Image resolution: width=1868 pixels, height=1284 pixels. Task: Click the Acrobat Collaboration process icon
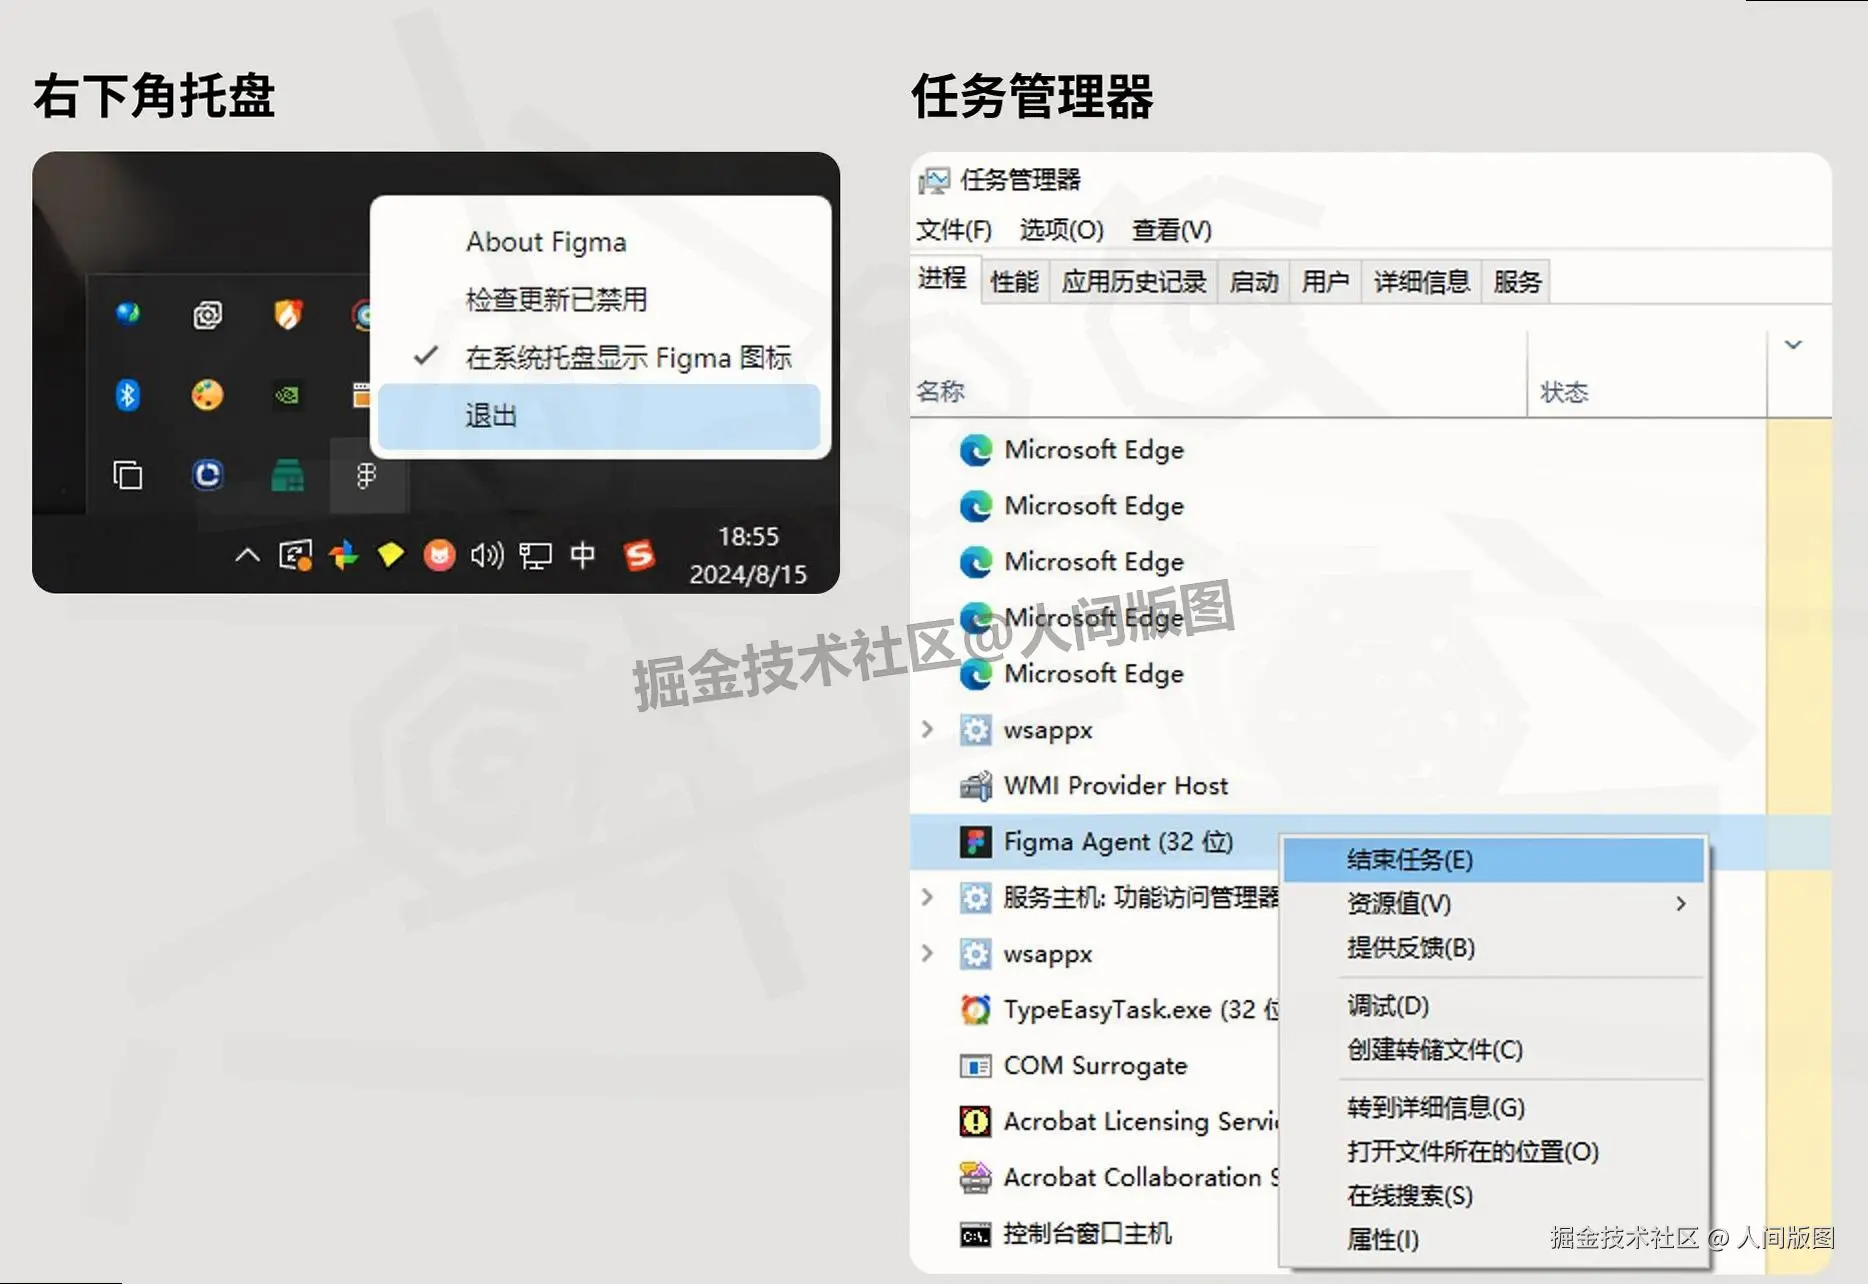(x=975, y=1178)
